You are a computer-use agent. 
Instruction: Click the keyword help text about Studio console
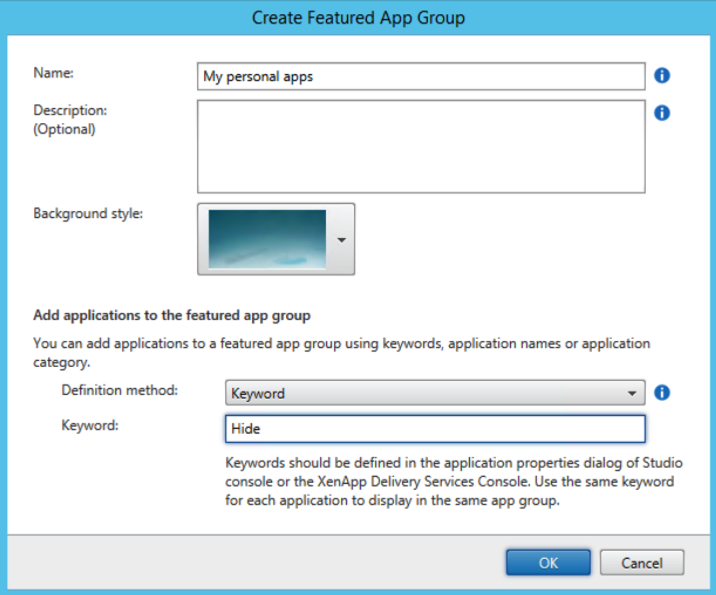(453, 482)
